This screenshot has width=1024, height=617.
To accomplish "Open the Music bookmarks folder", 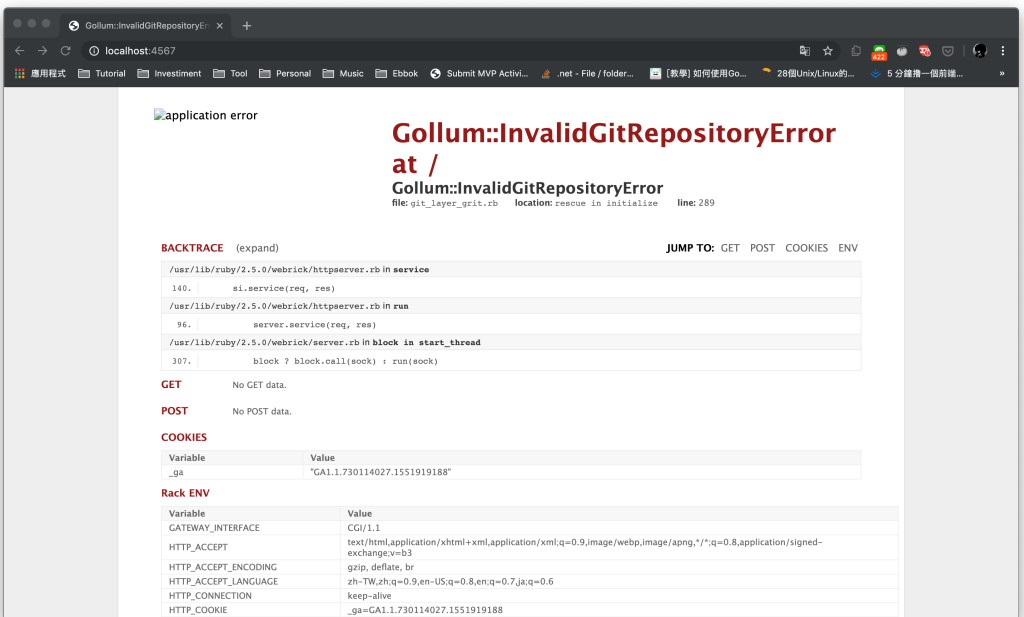I will point(343,74).
